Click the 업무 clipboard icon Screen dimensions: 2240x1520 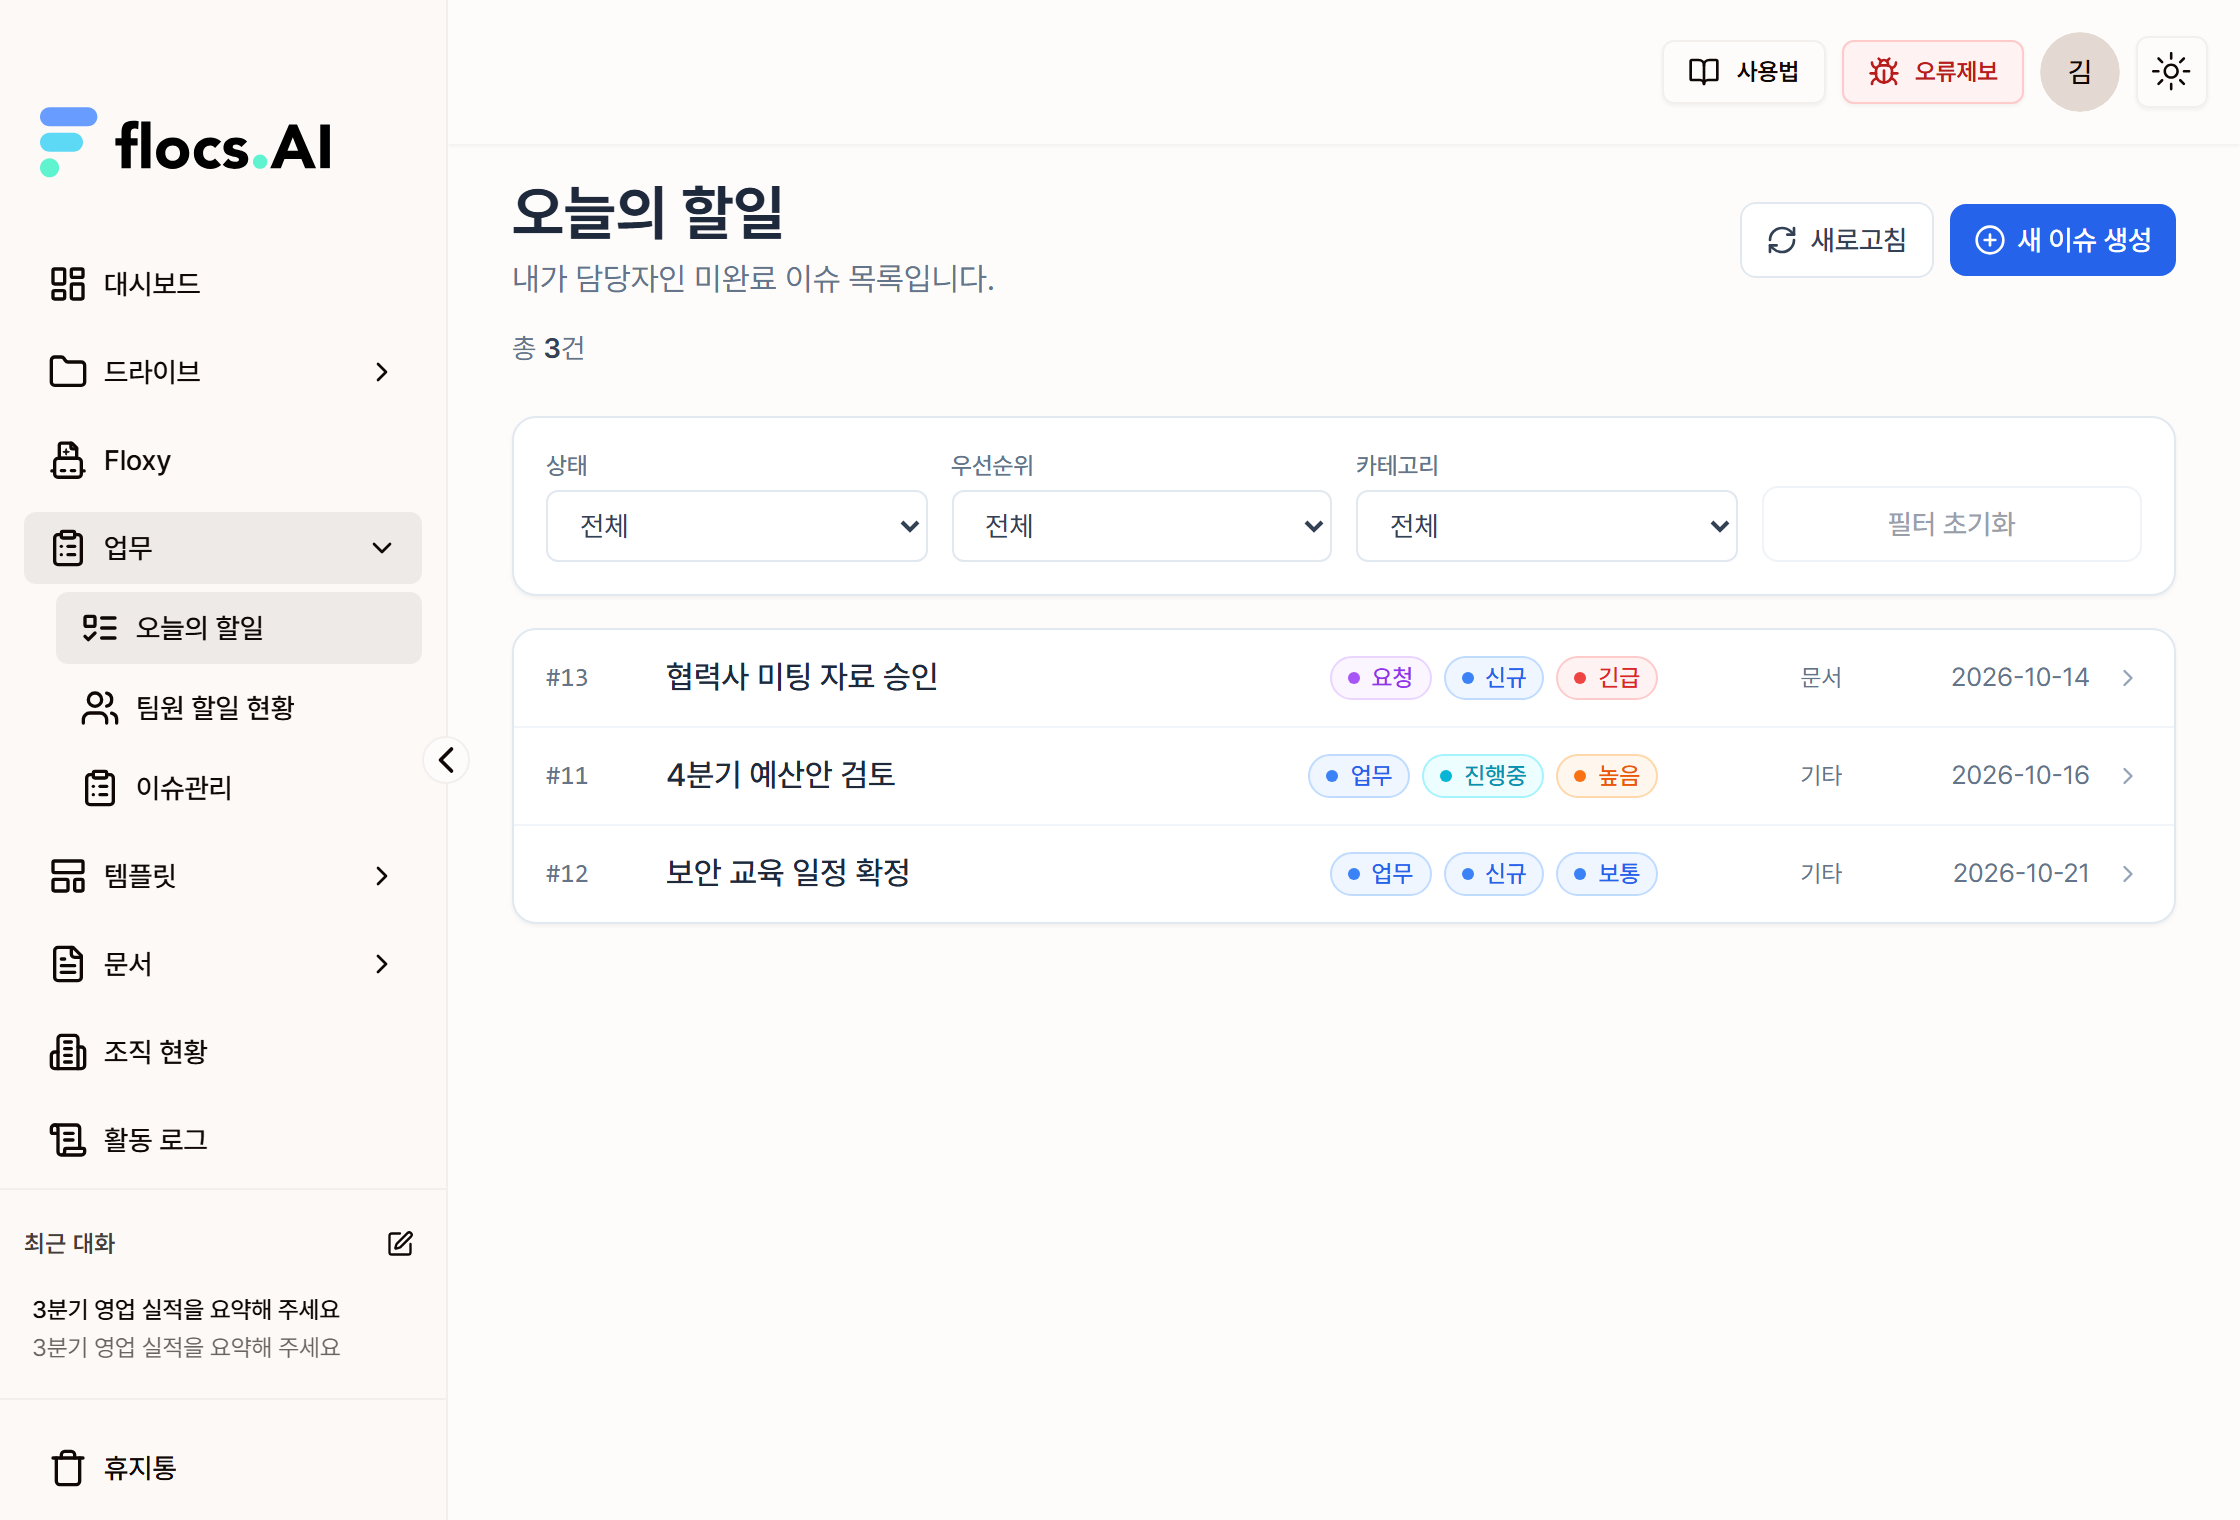[68, 548]
